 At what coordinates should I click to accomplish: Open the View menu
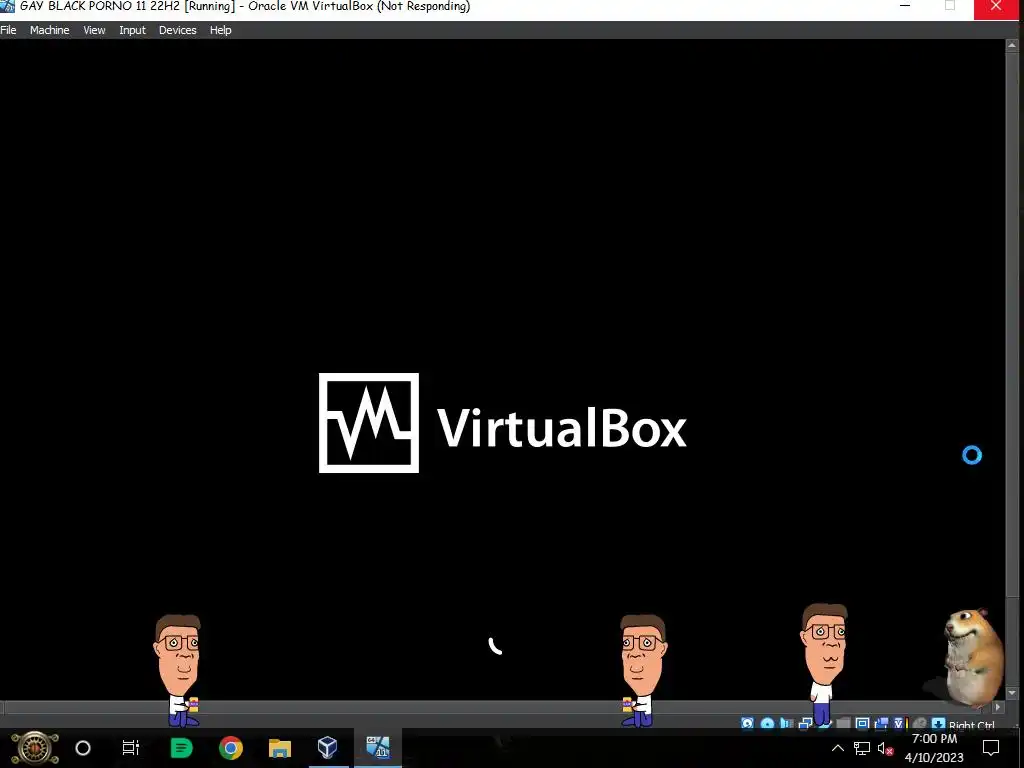coord(94,30)
